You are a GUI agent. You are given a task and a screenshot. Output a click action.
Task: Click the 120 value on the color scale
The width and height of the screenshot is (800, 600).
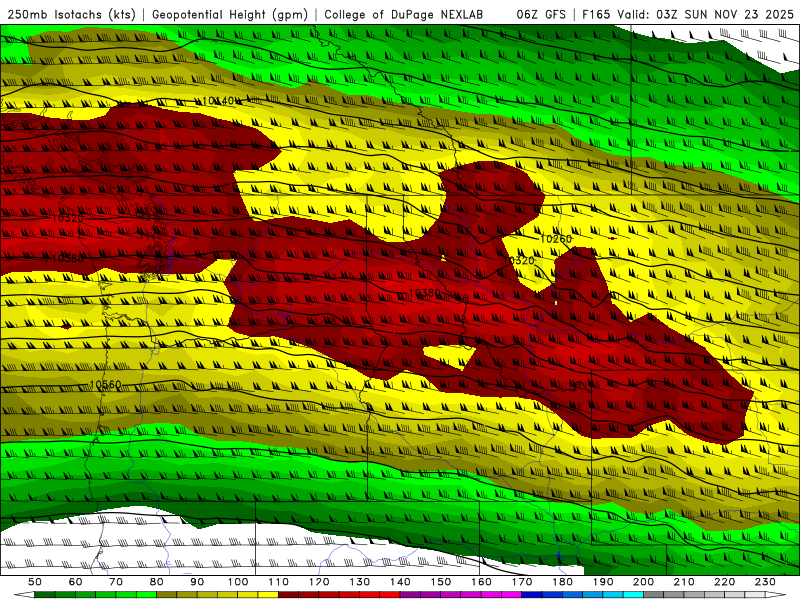click(319, 582)
